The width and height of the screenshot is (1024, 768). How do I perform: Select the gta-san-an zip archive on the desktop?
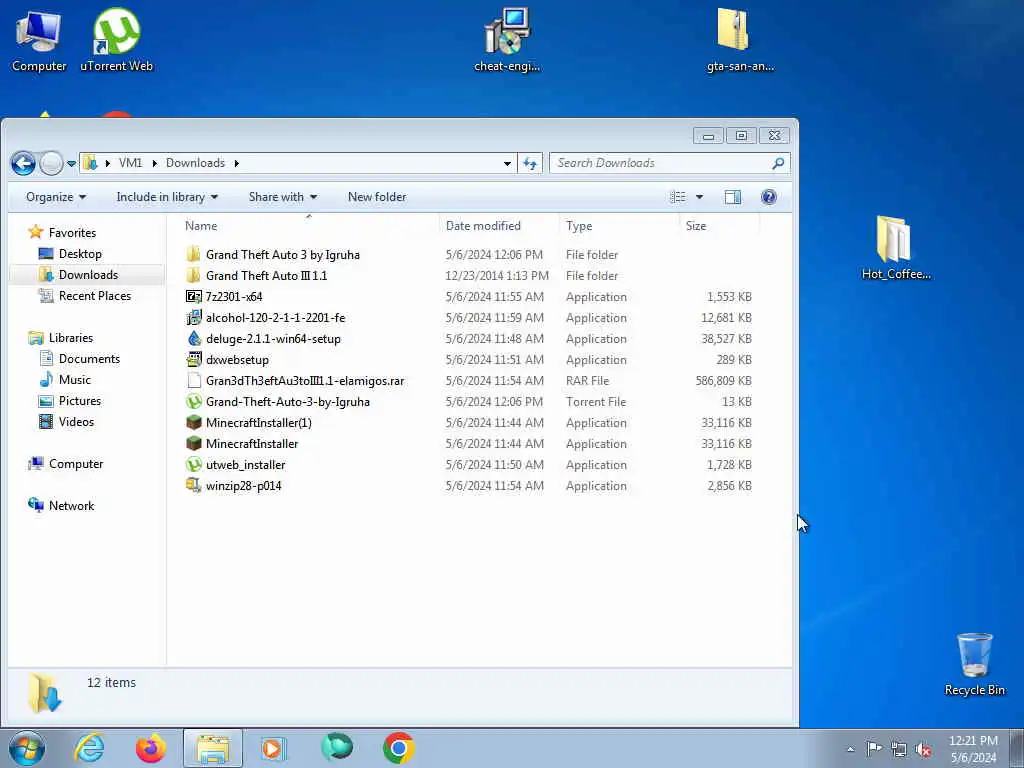tap(740, 40)
